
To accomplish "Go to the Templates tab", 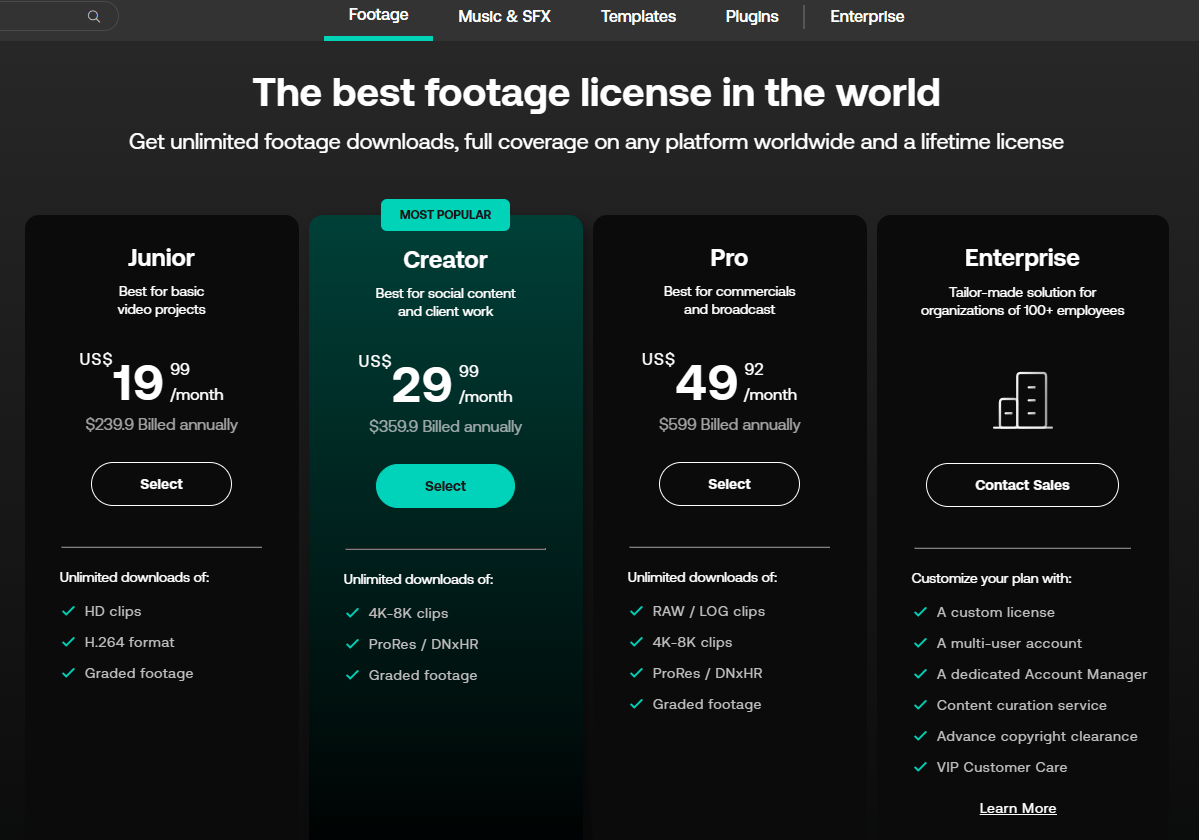I will point(638,16).
